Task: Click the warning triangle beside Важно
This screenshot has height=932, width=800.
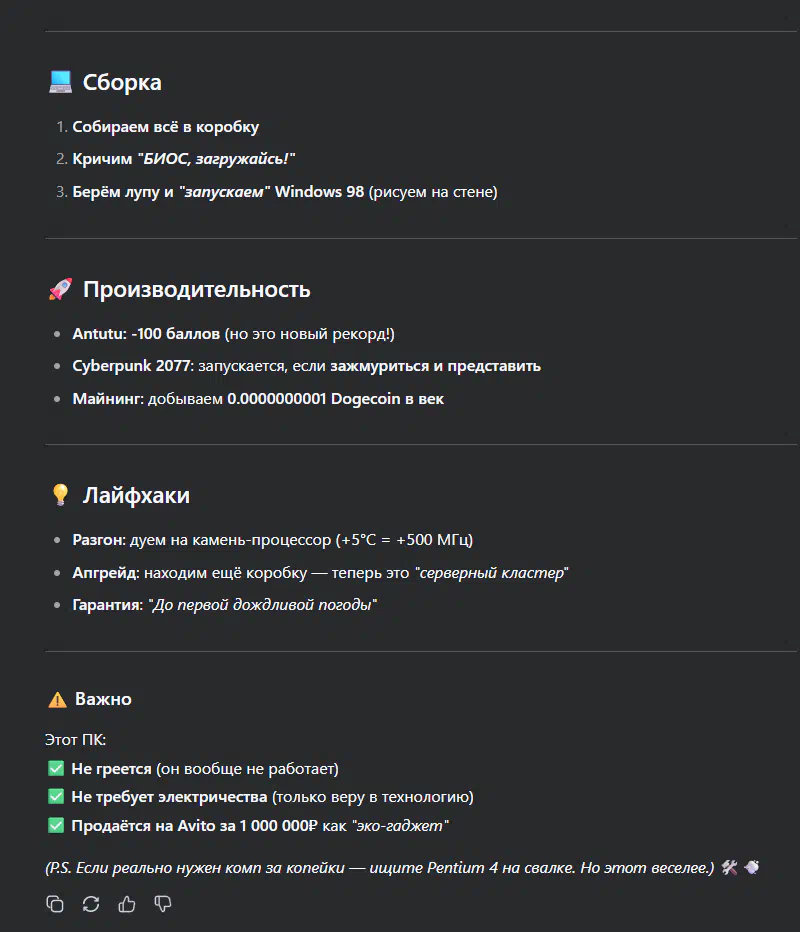Action: [58, 699]
